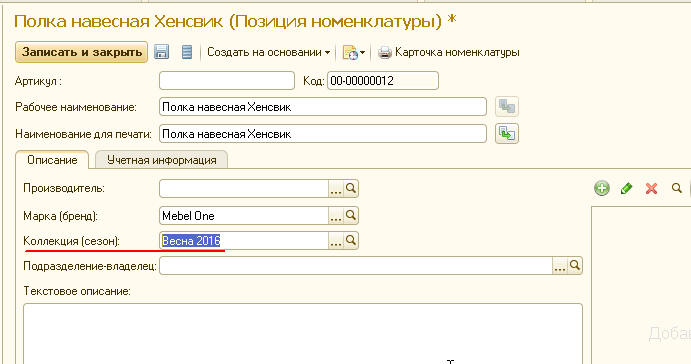Save the item with the floppy disk icon
Screen dimensions: 691x364
[x=162, y=52]
